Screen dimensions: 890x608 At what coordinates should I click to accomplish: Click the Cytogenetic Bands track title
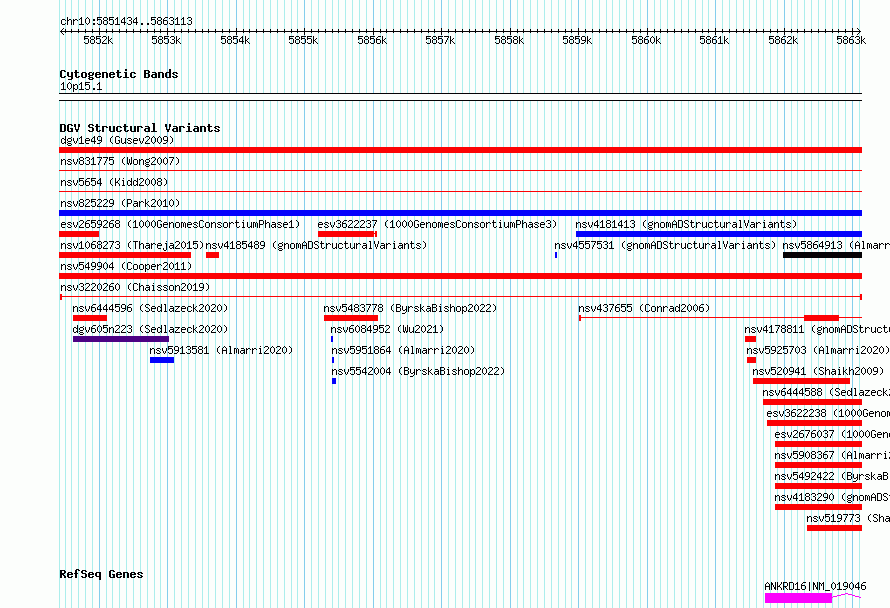[119, 74]
